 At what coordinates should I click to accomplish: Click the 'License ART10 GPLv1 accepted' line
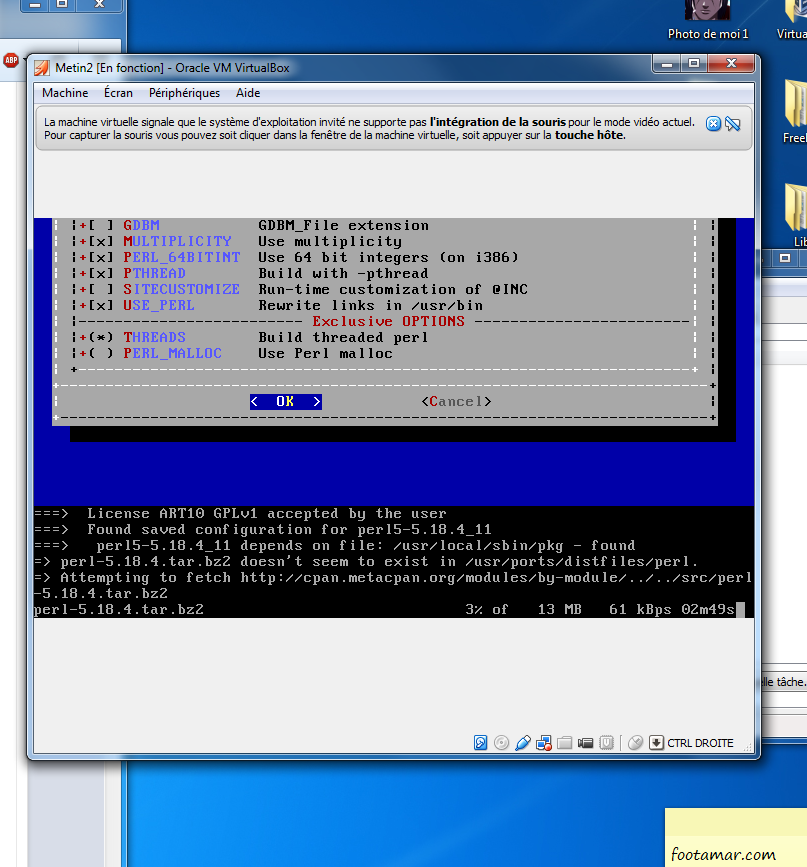[x=240, y=514]
